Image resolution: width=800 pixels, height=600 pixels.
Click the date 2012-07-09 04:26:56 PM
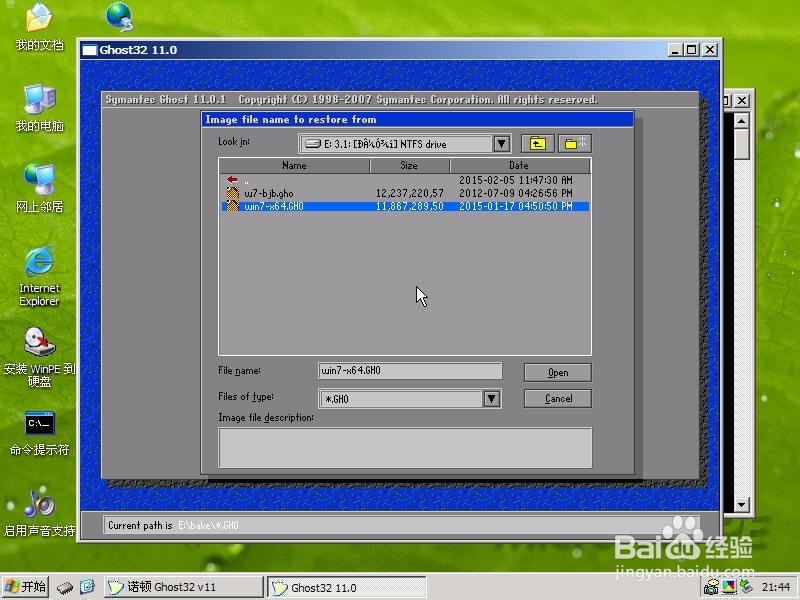tap(515, 193)
